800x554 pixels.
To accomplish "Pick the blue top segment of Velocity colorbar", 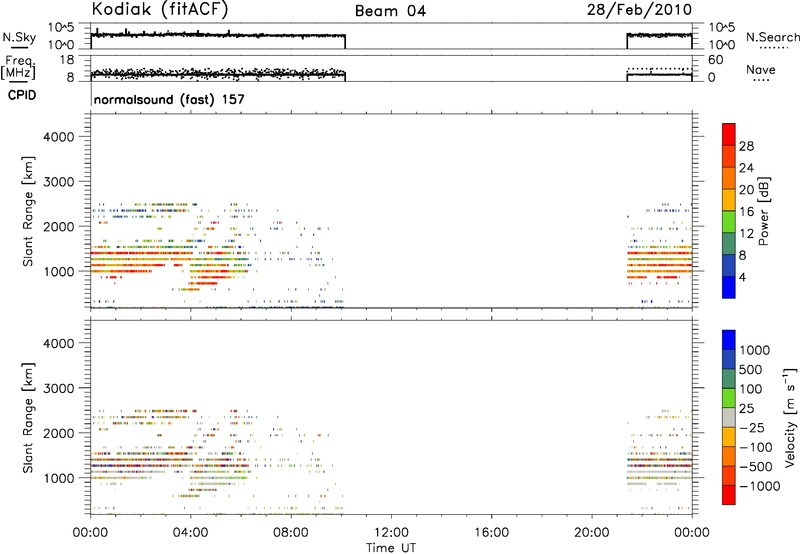I will [x=729, y=340].
